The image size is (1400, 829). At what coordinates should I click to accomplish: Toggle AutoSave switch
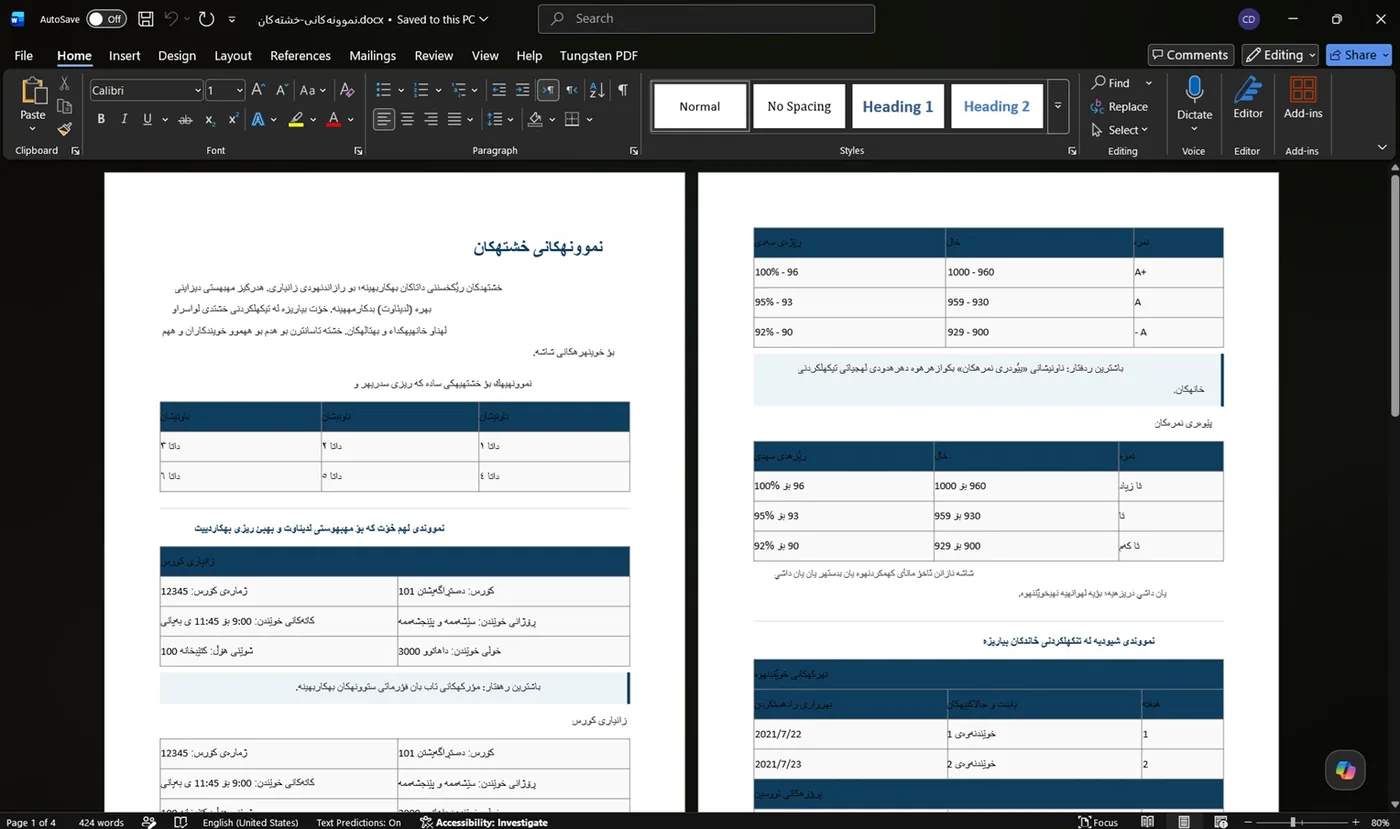coord(105,19)
